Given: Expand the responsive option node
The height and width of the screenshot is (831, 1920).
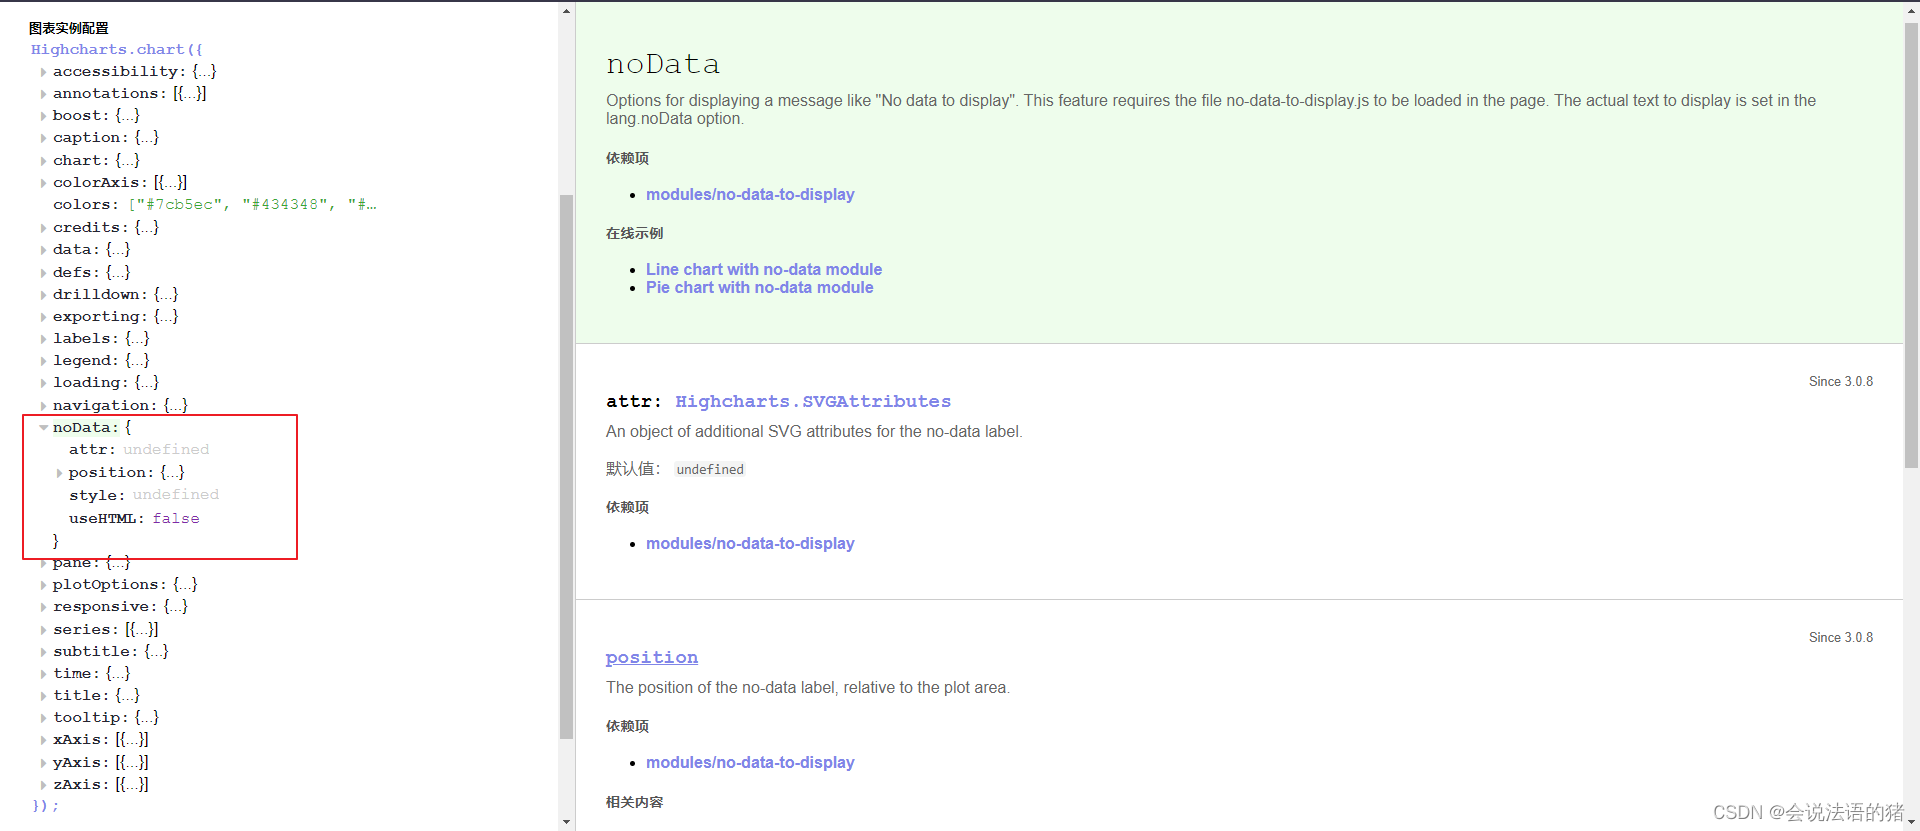Looking at the screenshot, I should pyautogui.click(x=43, y=607).
